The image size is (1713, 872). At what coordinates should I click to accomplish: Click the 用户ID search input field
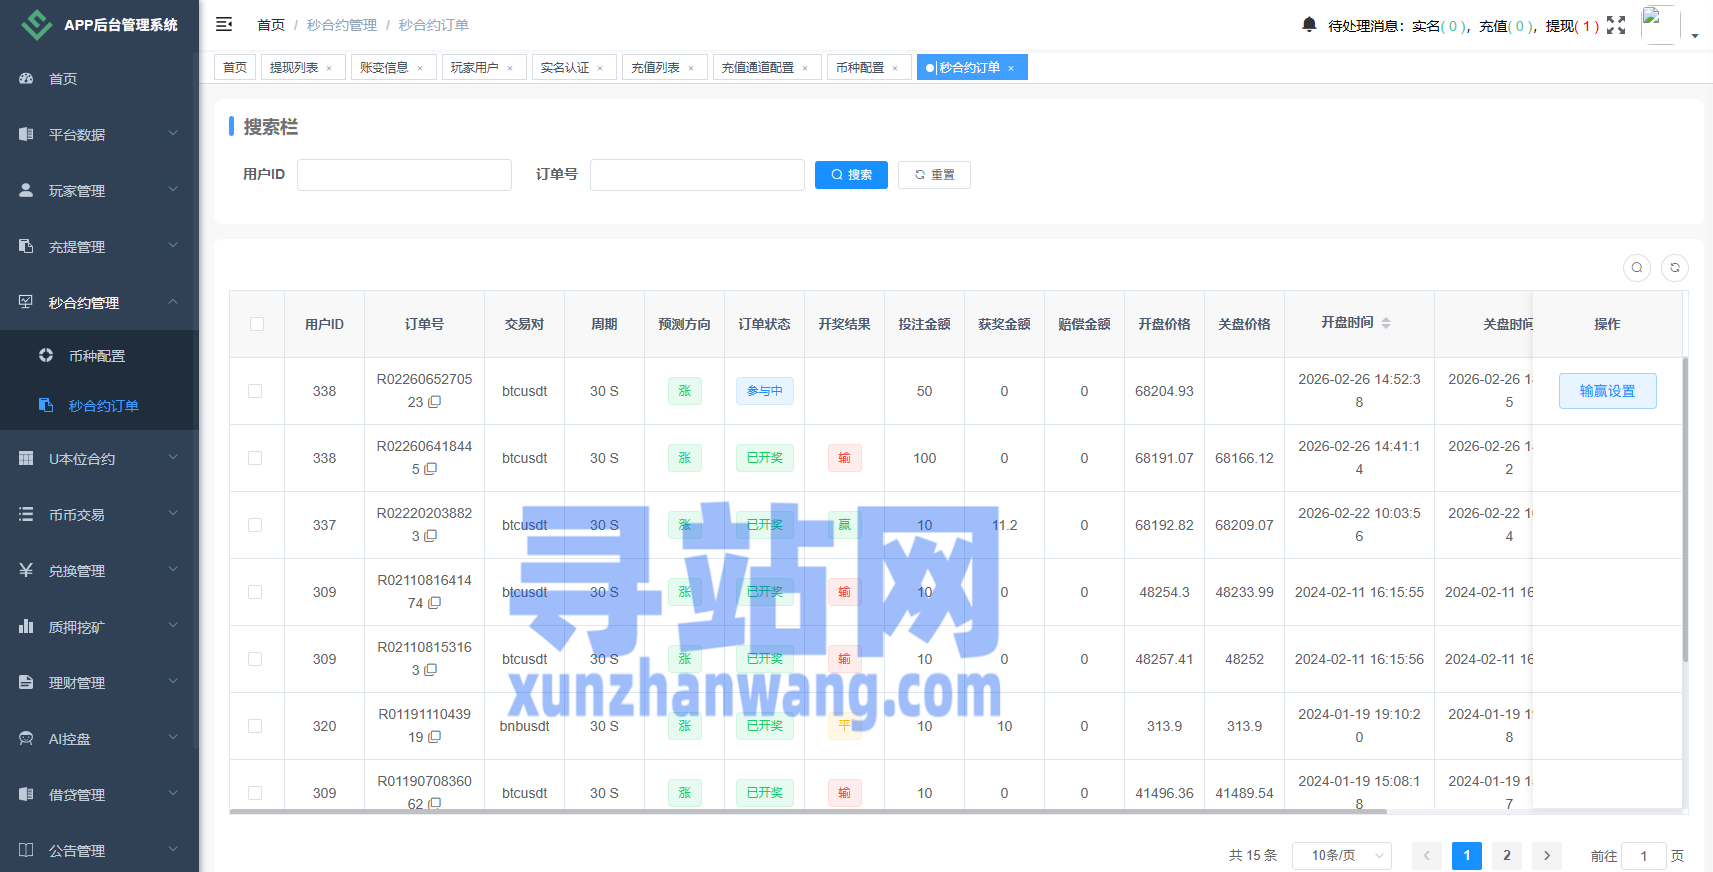(x=404, y=175)
